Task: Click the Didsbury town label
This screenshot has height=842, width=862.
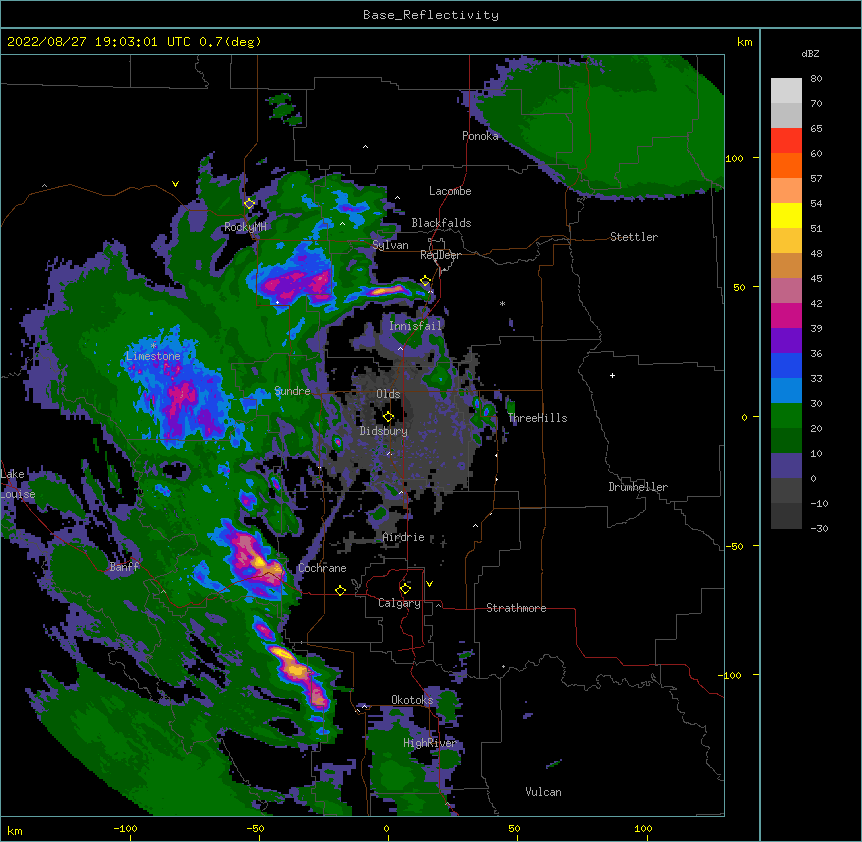Action: click(384, 431)
